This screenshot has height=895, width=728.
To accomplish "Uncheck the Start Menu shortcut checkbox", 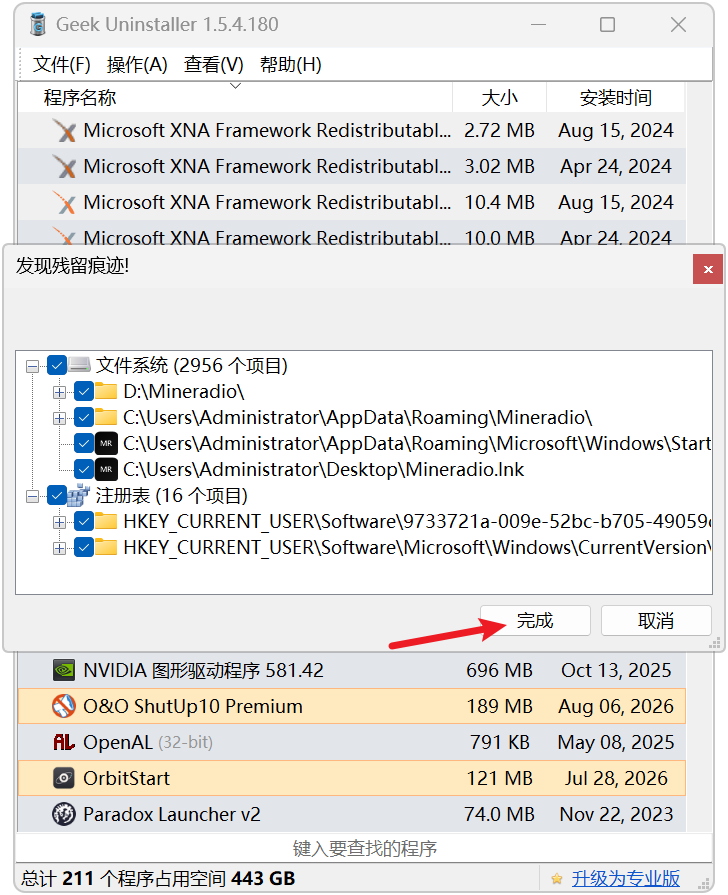I will tap(84, 444).
